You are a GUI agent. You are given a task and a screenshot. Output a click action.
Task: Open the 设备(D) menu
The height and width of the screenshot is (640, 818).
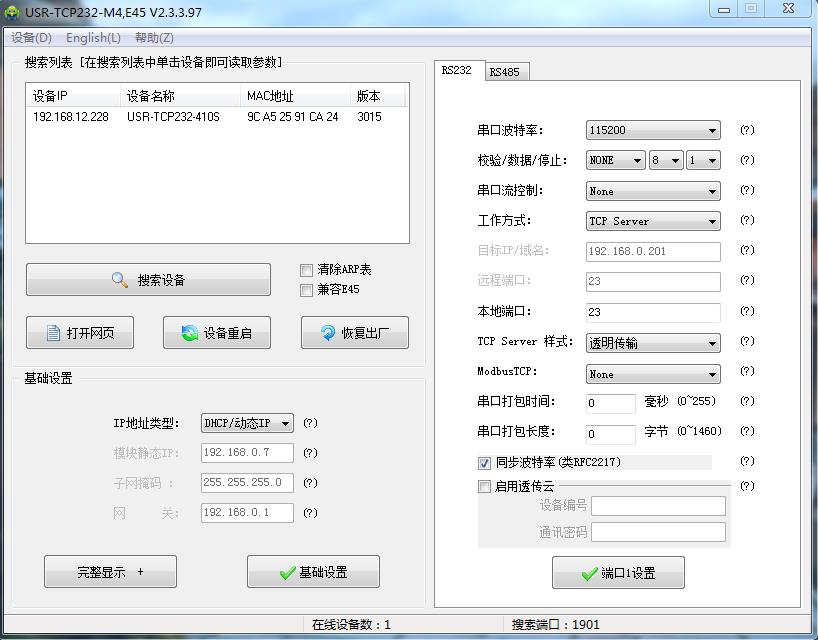31,38
